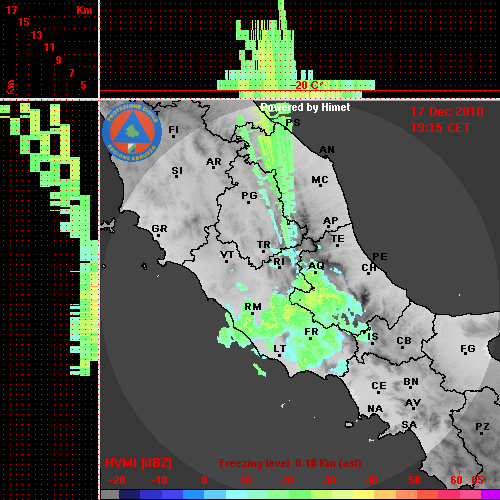Click the PE city label
This screenshot has height=500, width=500.
click(380, 256)
